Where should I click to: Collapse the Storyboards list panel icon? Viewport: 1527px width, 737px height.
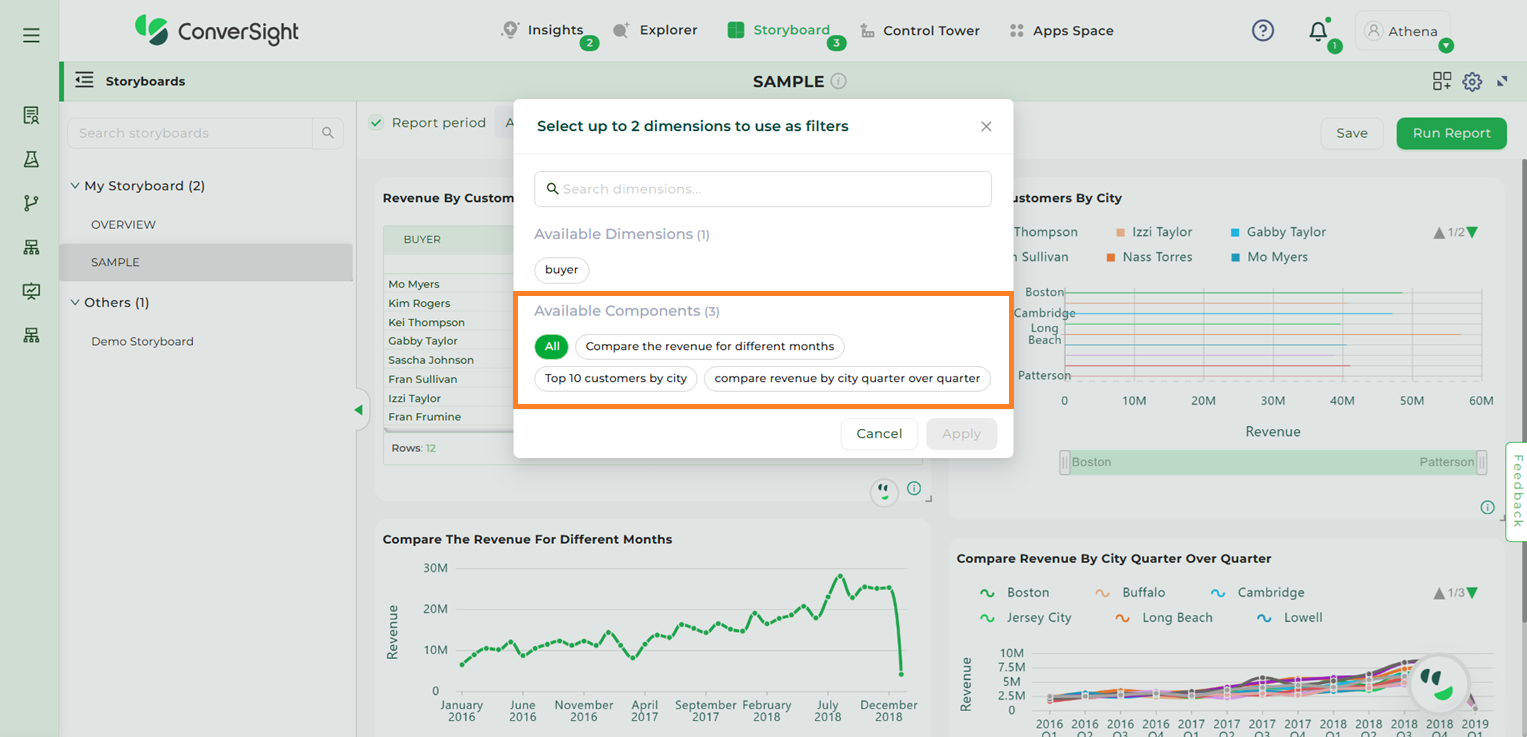click(x=84, y=81)
